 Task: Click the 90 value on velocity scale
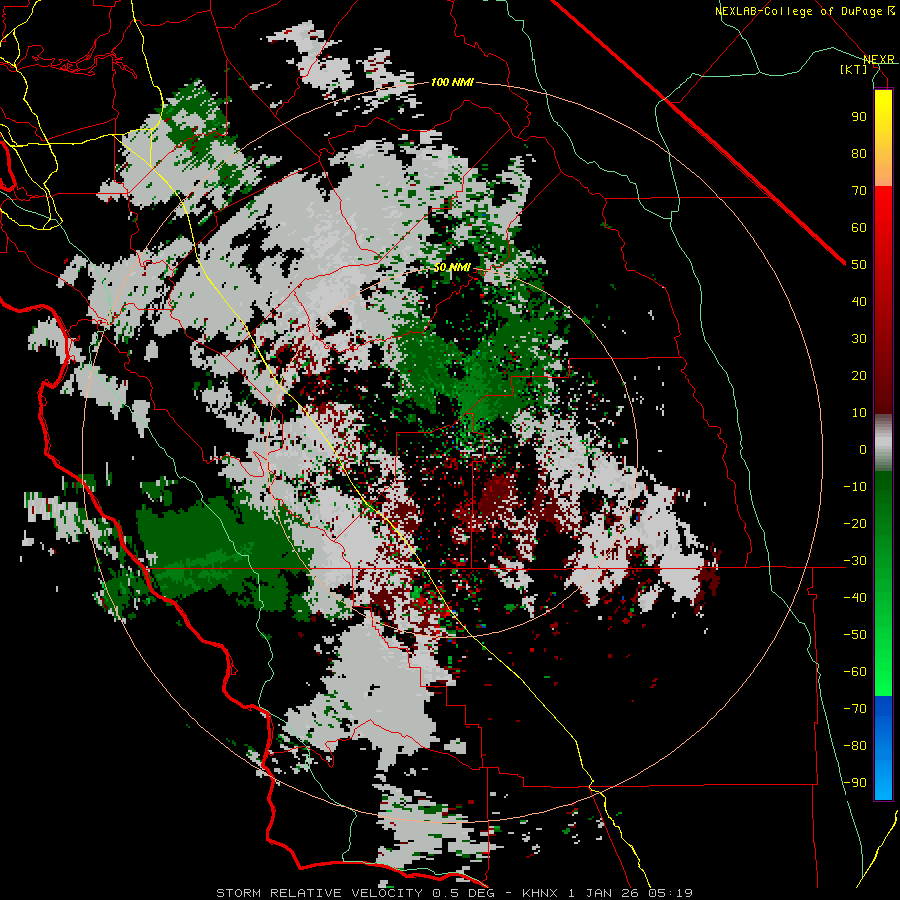(x=859, y=117)
